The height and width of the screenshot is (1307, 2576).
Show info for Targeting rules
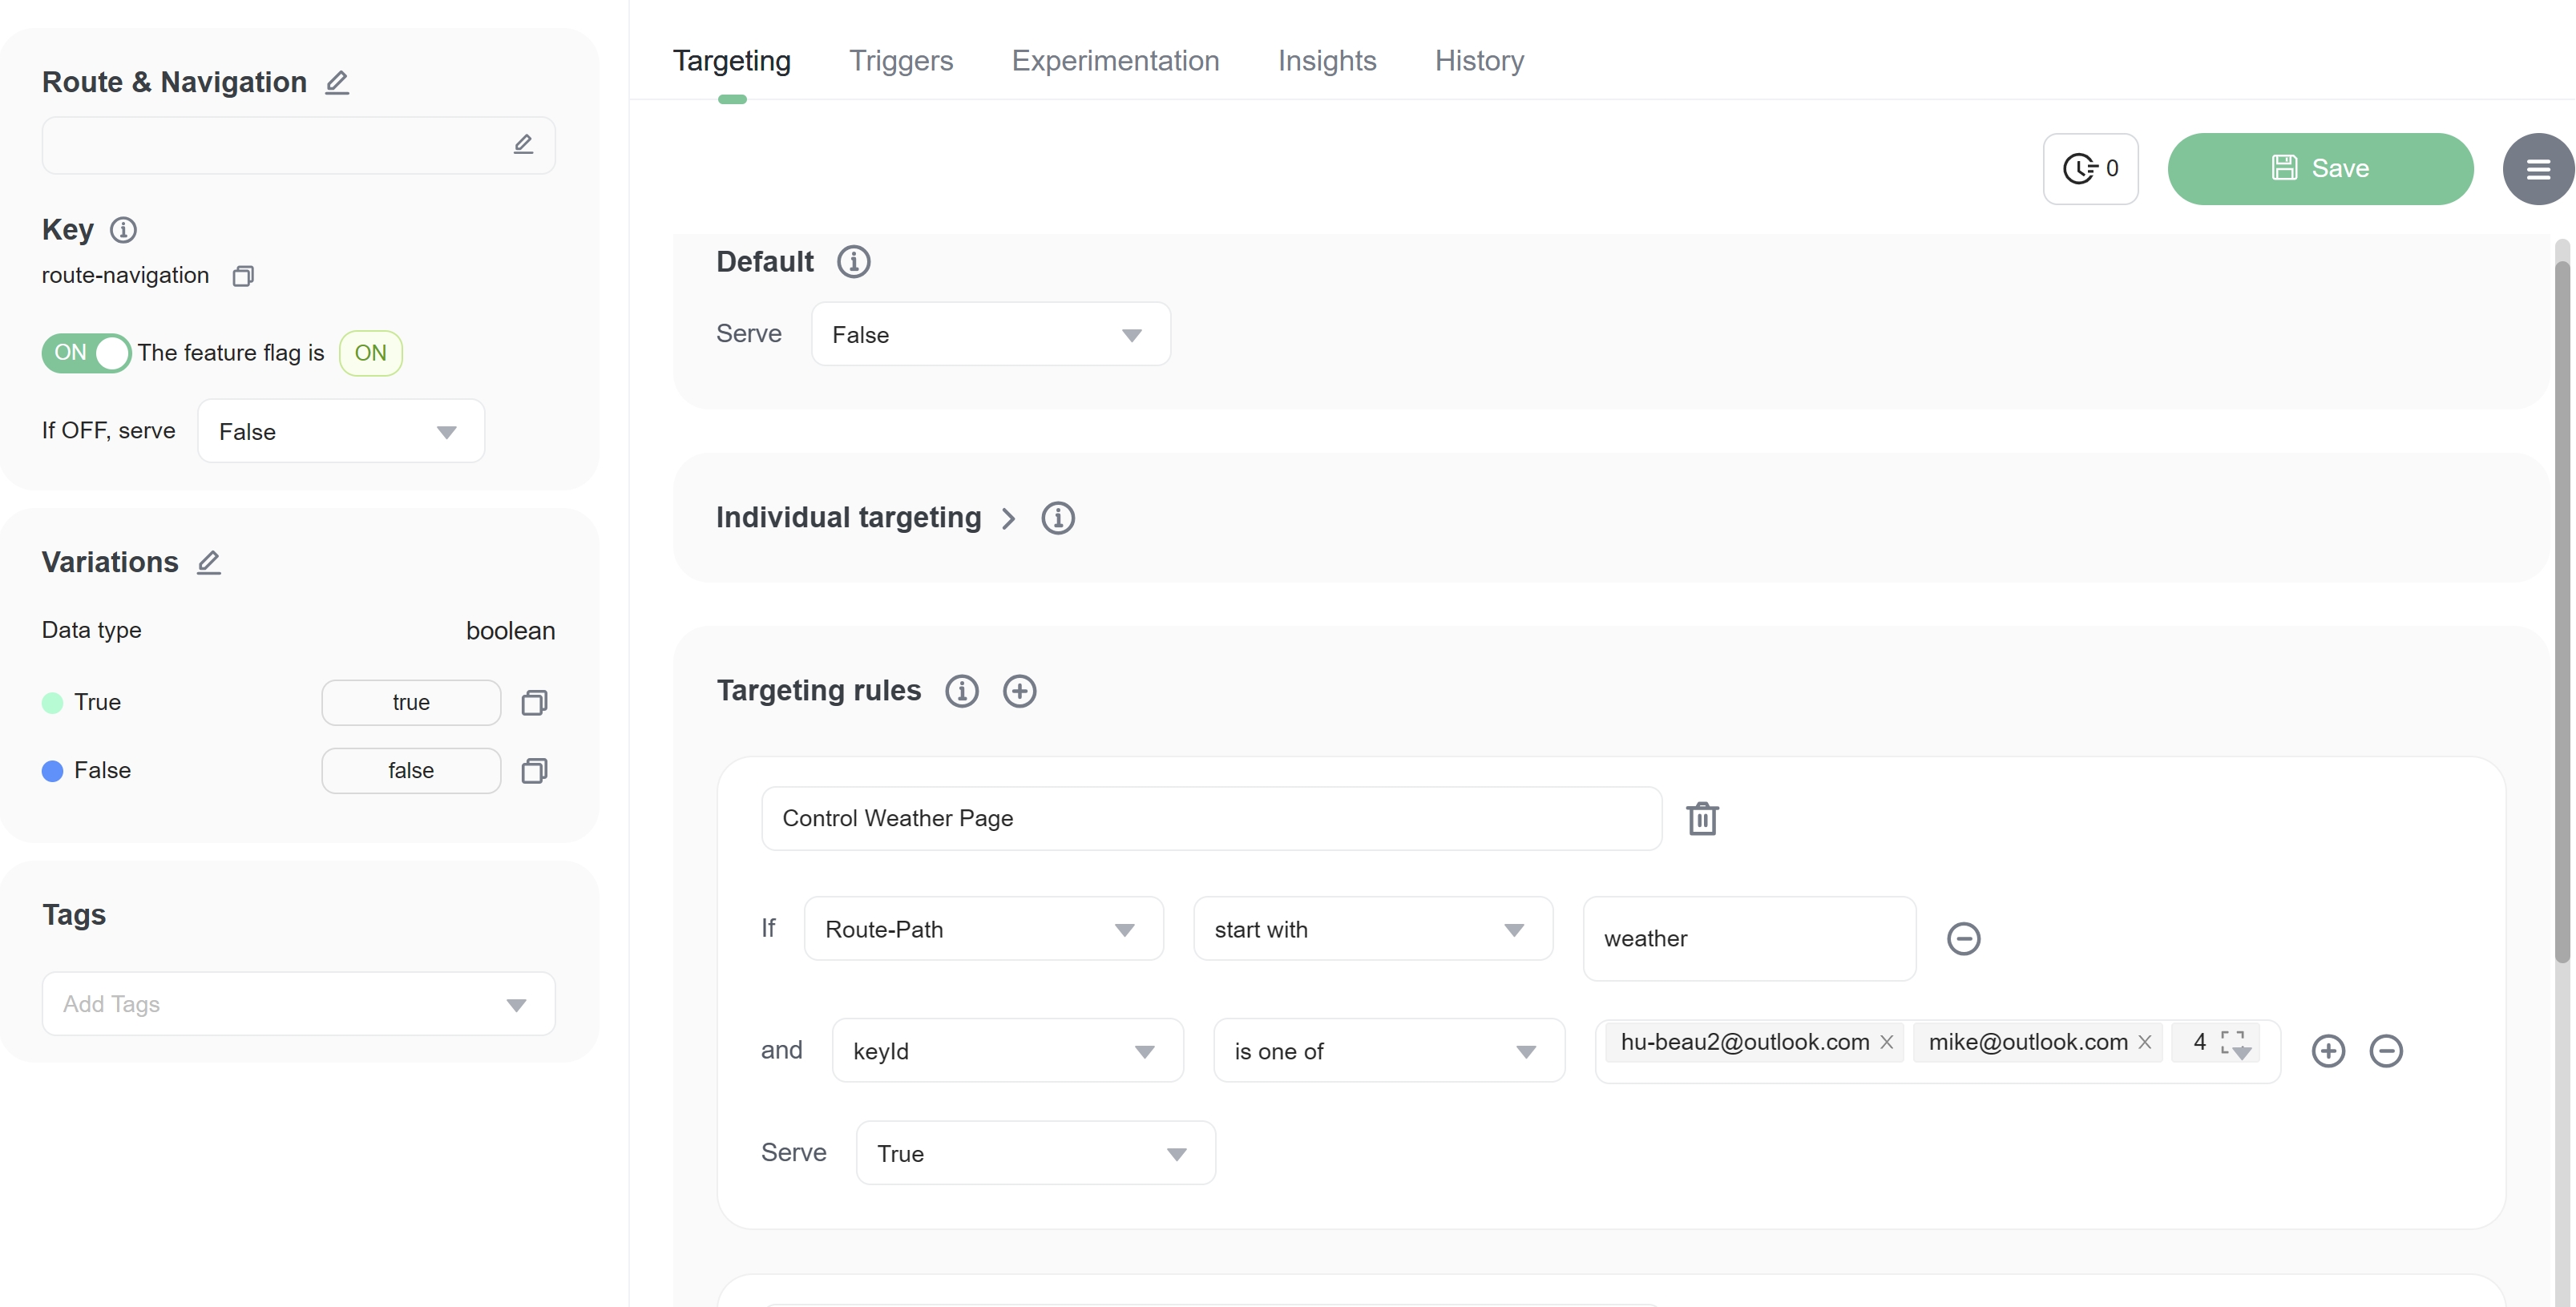[961, 691]
